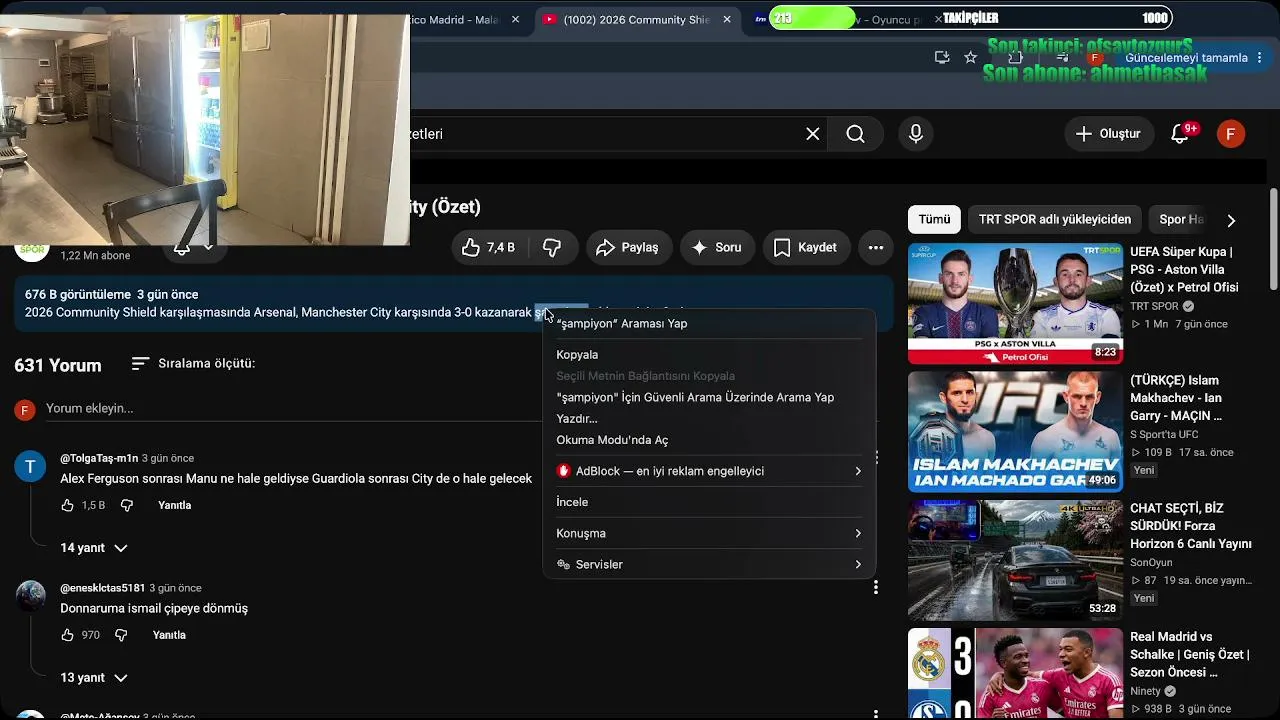The height and width of the screenshot is (720, 1280).
Task: Expand 14 yanıt replies
Action: tap(94, 548)
